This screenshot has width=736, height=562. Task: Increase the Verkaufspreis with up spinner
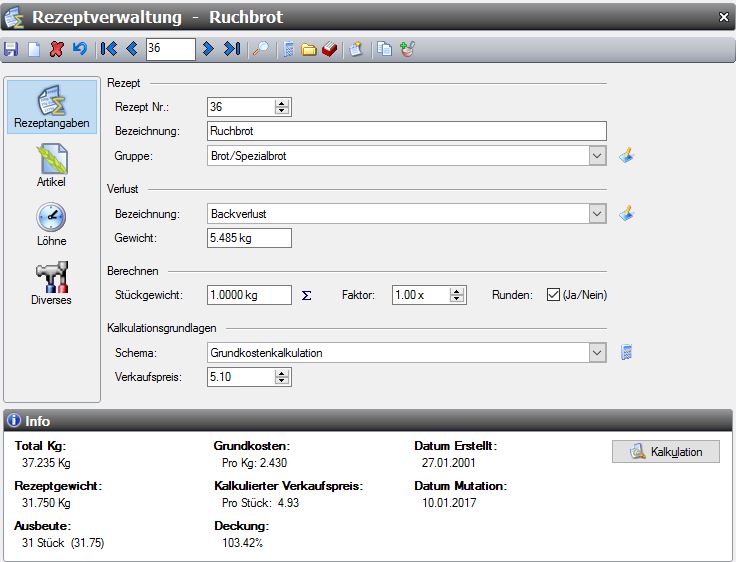(282, 372)
